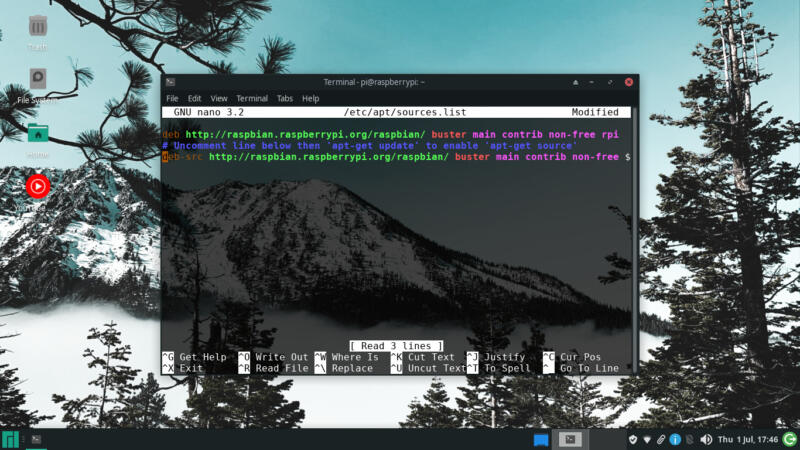Viewport: 800px width, 450px height.
Task: Open the Help menu
Action: pyautogui.click(x=310, y=98)
